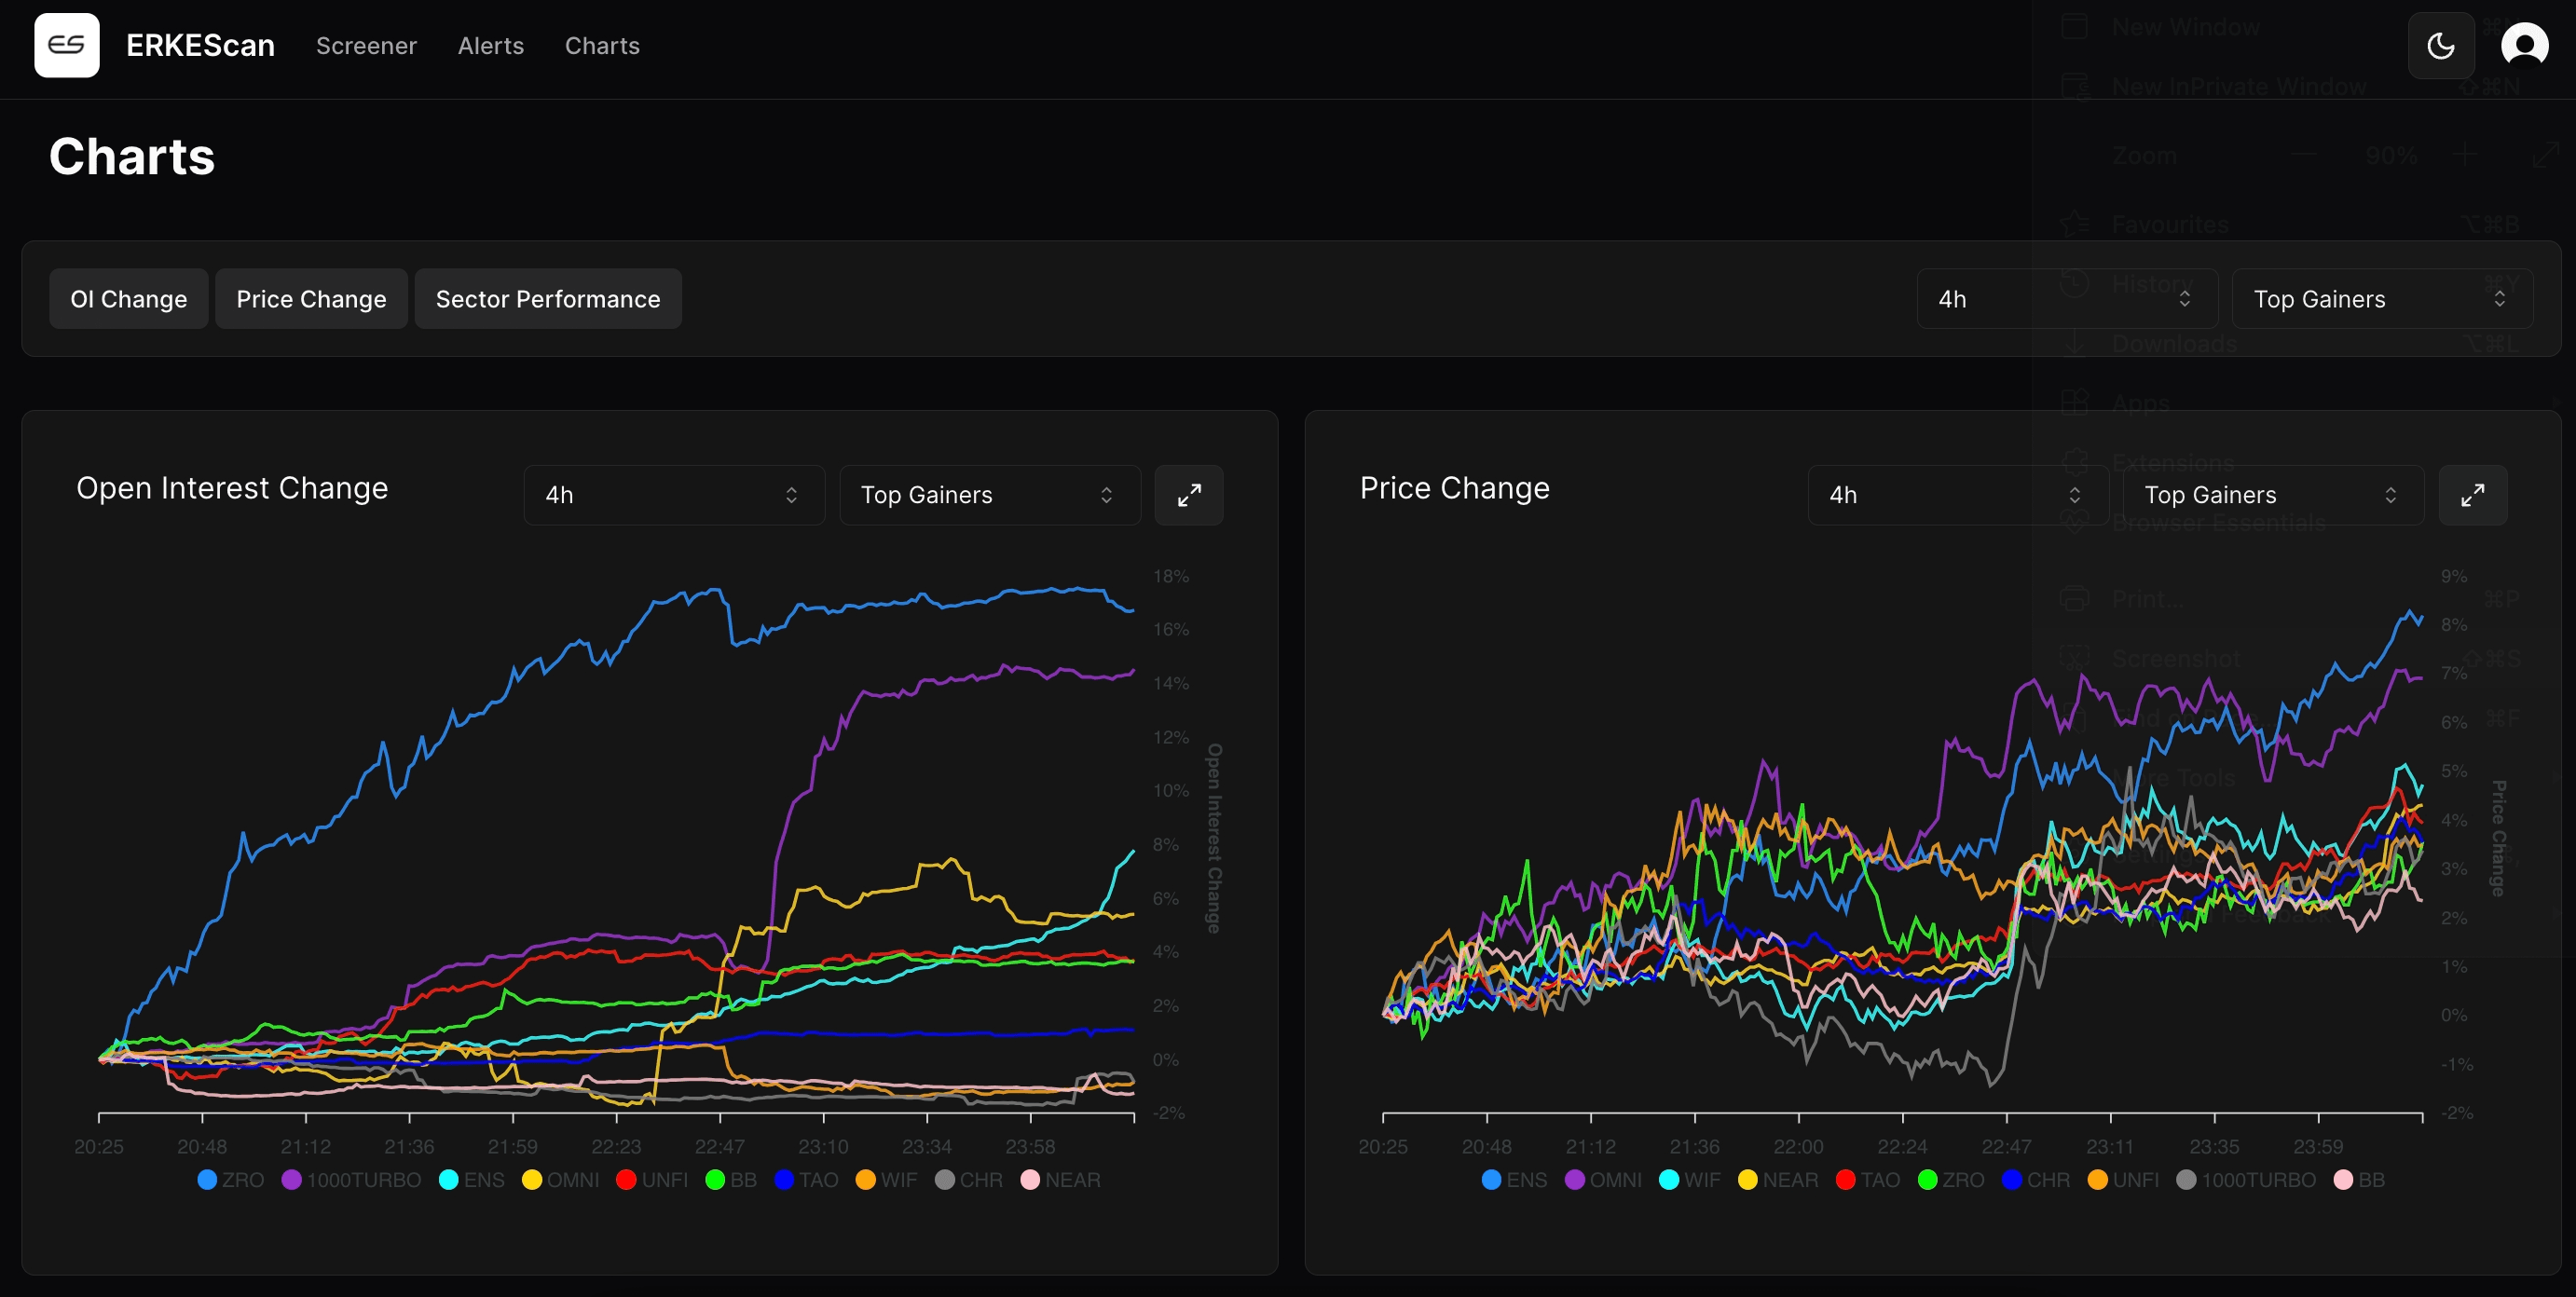
Task: Switch to the Screener page
Action: [366, 46]
